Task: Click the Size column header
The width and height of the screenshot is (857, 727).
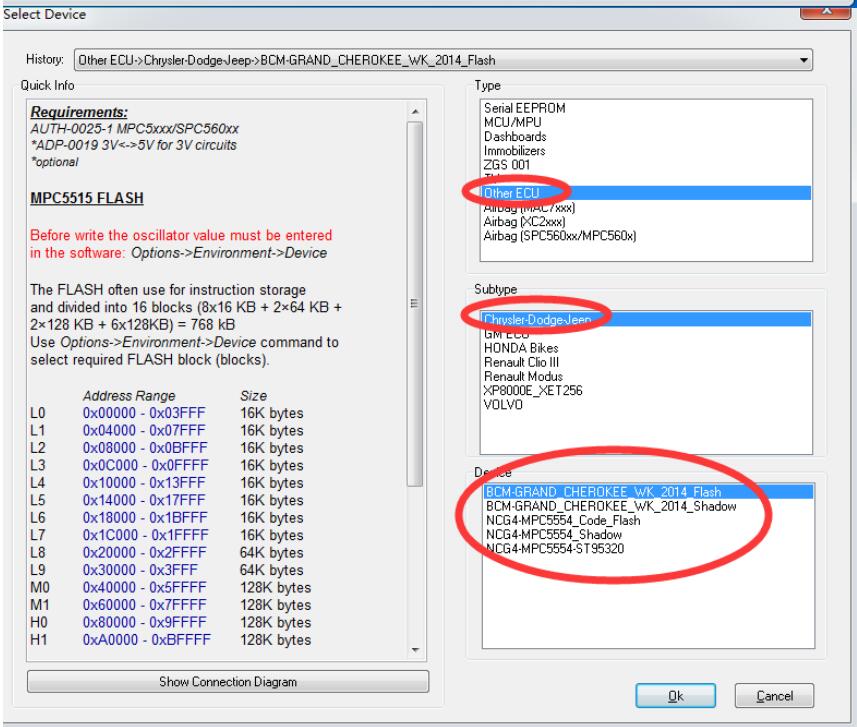Action: (254, 396)
